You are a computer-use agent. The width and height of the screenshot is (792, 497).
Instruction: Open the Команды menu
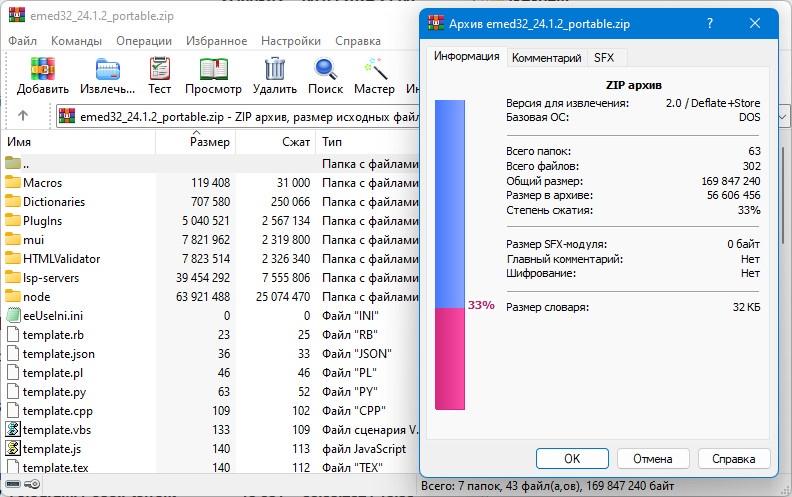coord(76,40)
